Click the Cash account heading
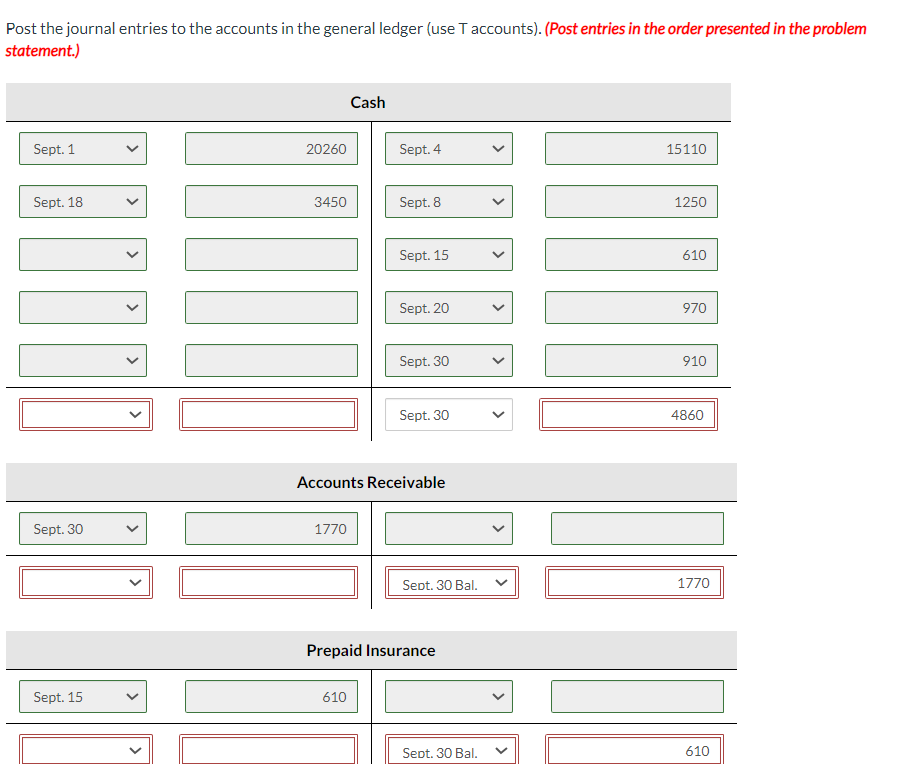This screenshot has width=902, height=764. tap(368, 102)
